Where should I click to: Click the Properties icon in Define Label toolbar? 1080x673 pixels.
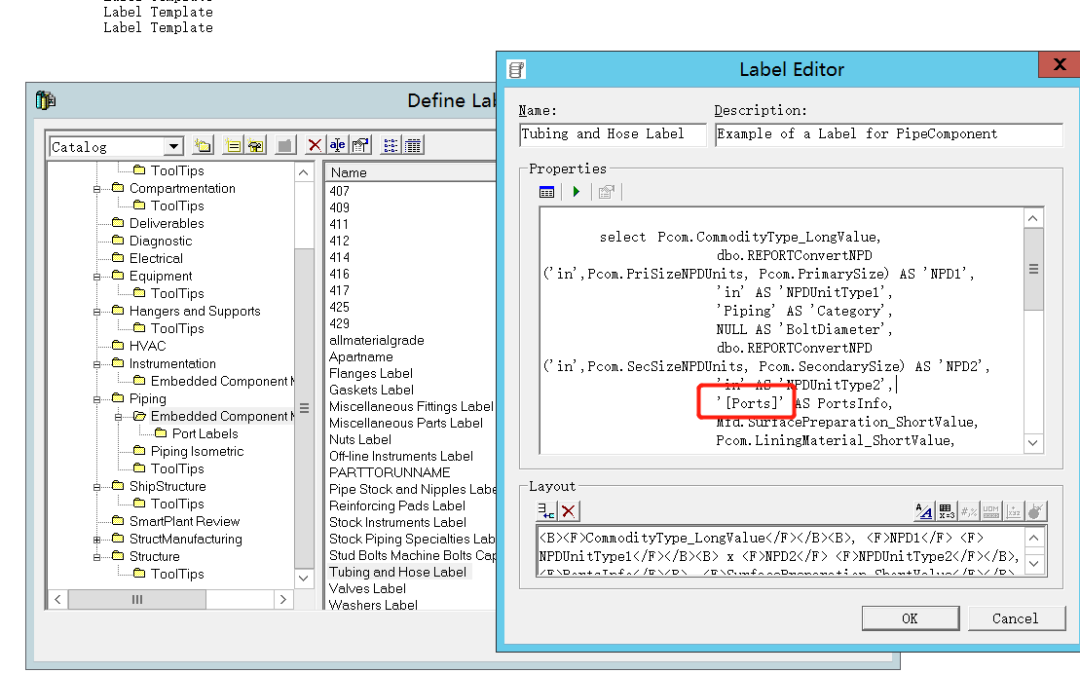(360, 145)
